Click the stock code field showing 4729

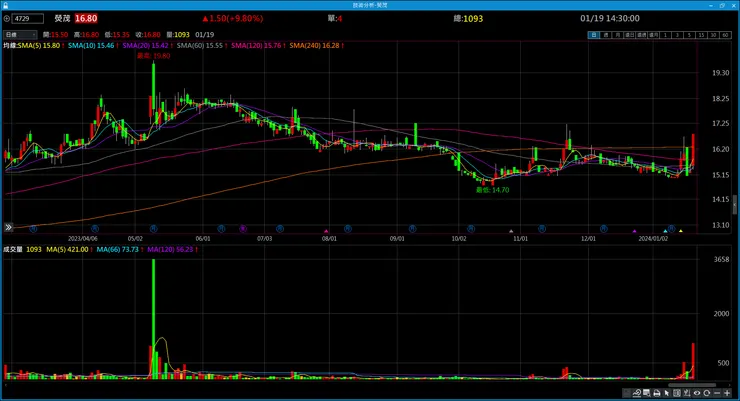(x=28, y=18)
